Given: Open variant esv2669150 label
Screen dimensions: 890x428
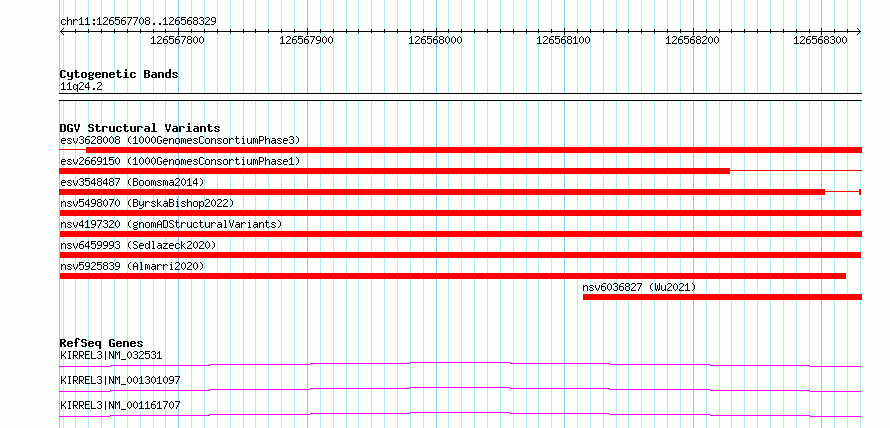Looking at the screenshot, I should pos(180,161).
